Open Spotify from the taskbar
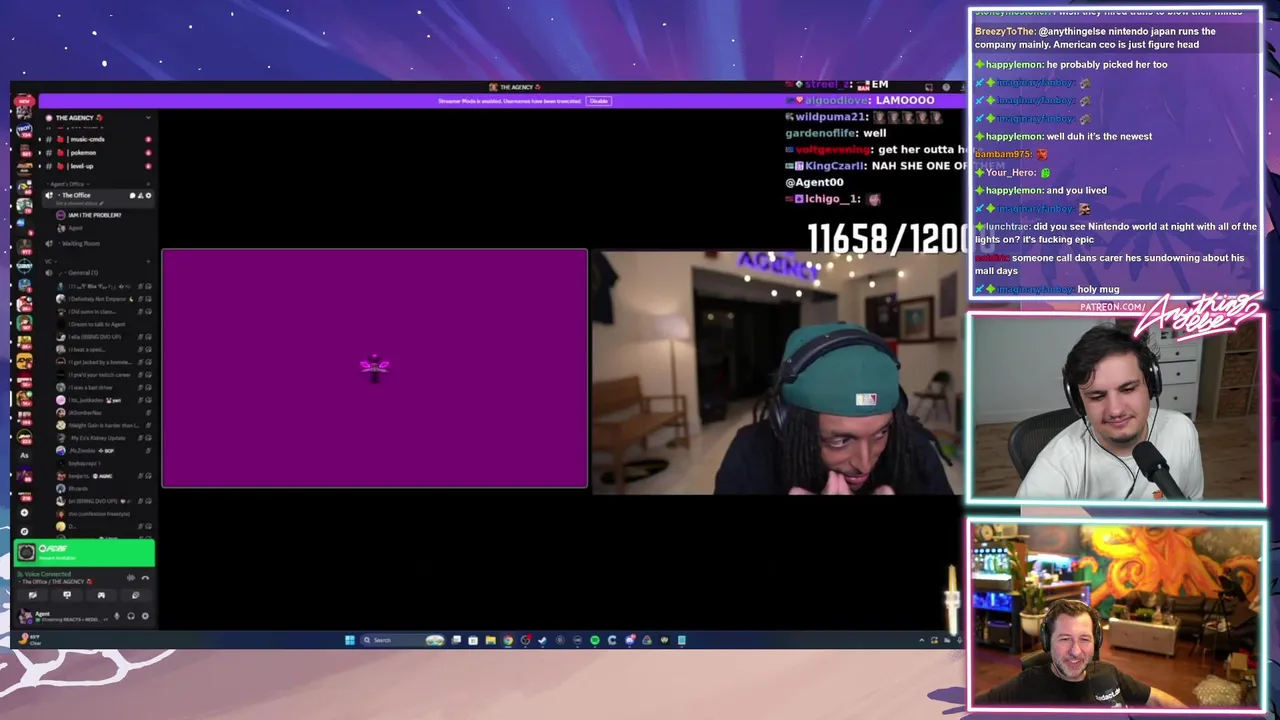The image size is (1280, 720). [x=594, y=640]
